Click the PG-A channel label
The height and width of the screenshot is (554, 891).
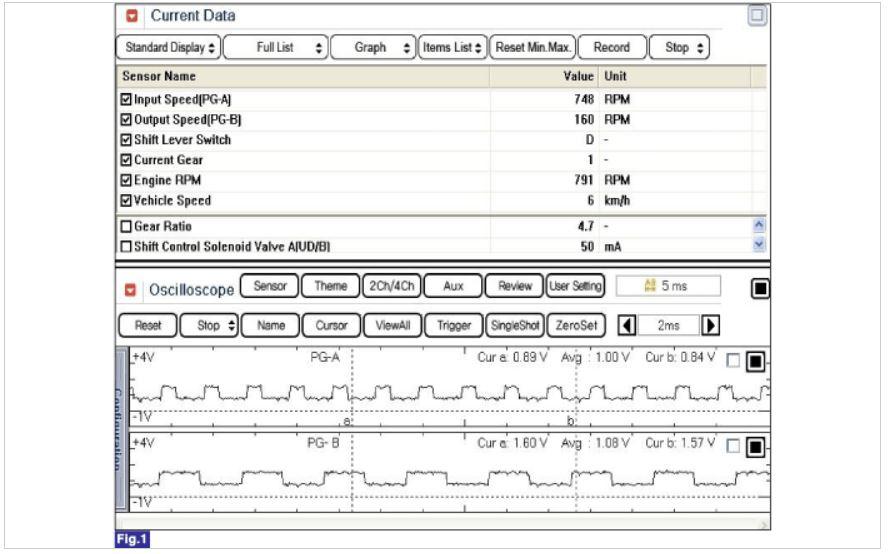(324, 357)
